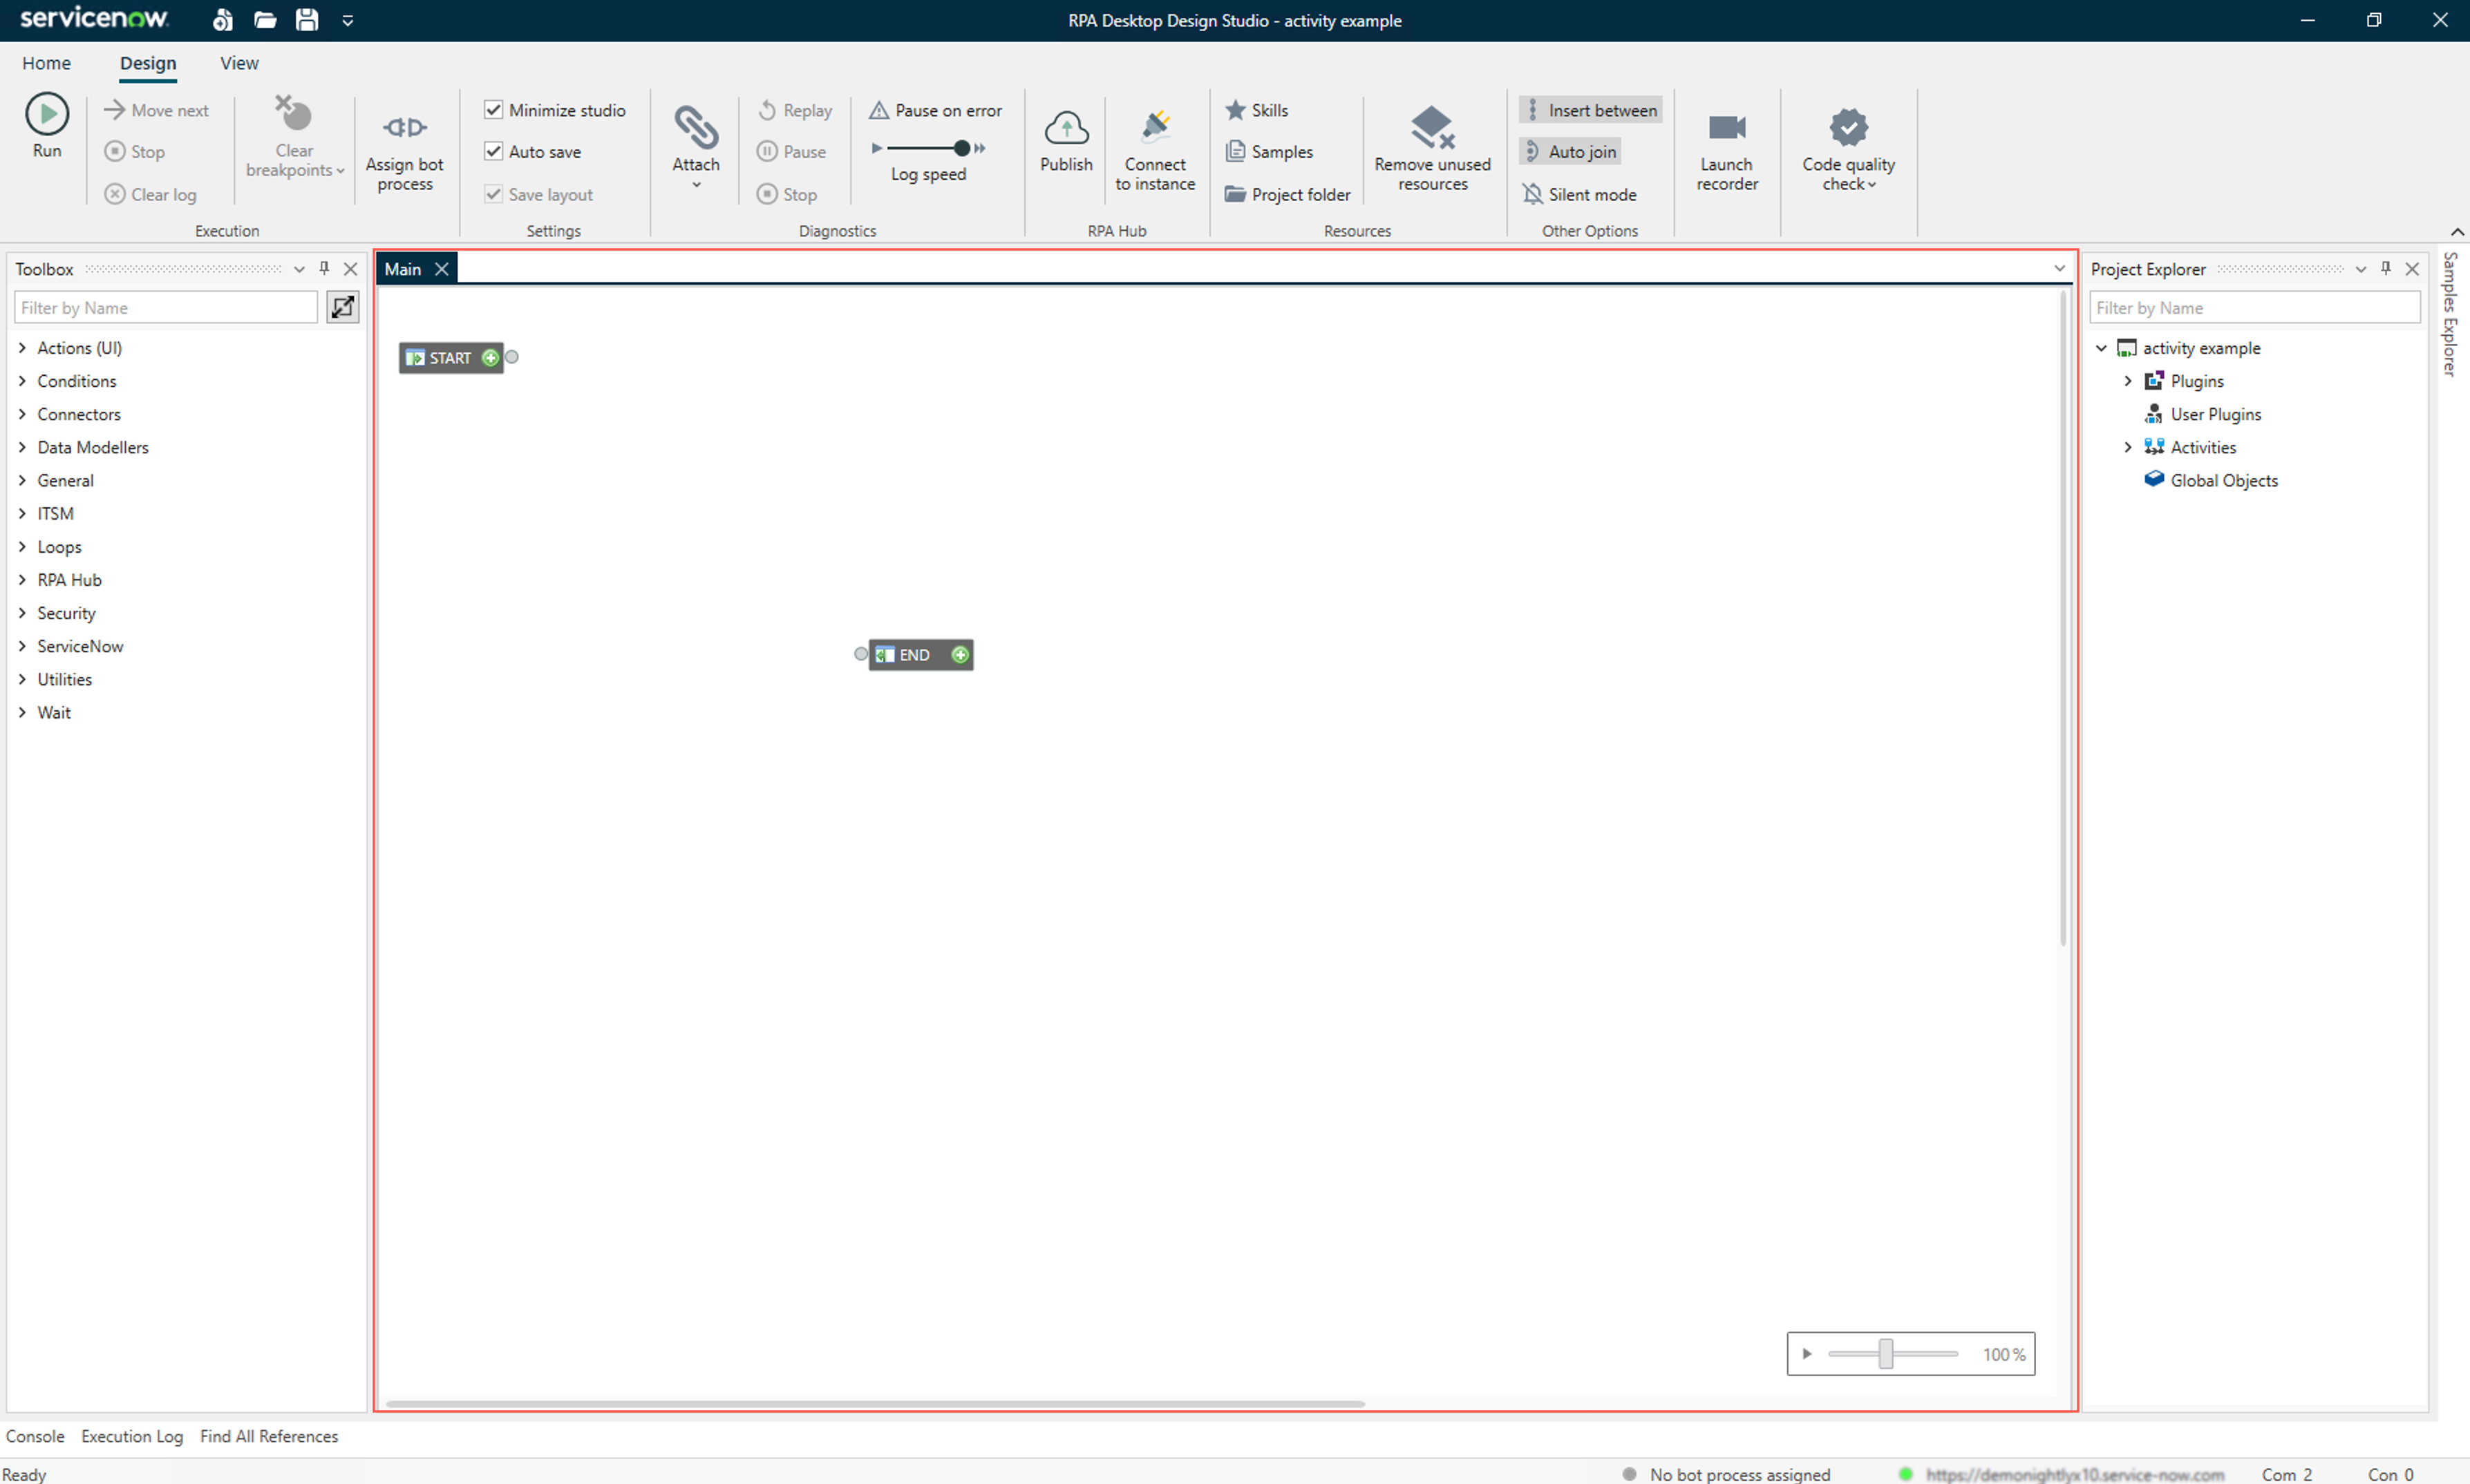Collapse the activity example project node
Screen dimensions: 2470x1484
pyautogui.click(x=2101, y=348)
